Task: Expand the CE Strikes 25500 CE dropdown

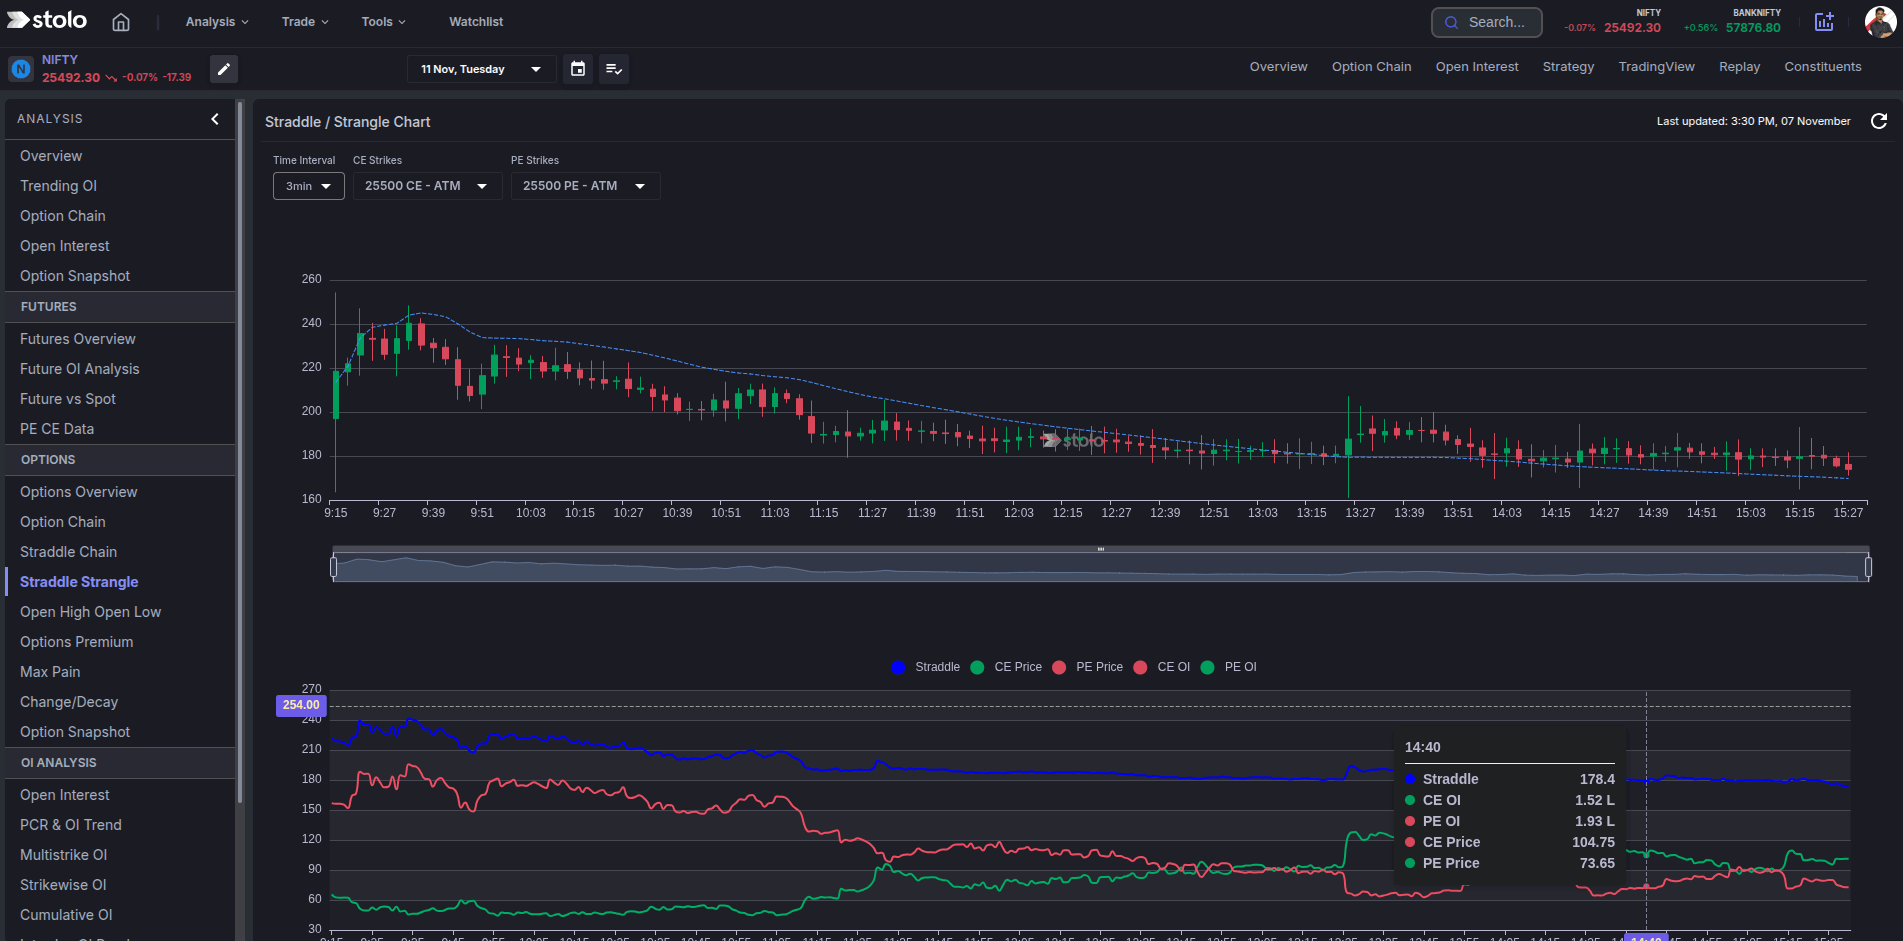Action: pos(426,186)
